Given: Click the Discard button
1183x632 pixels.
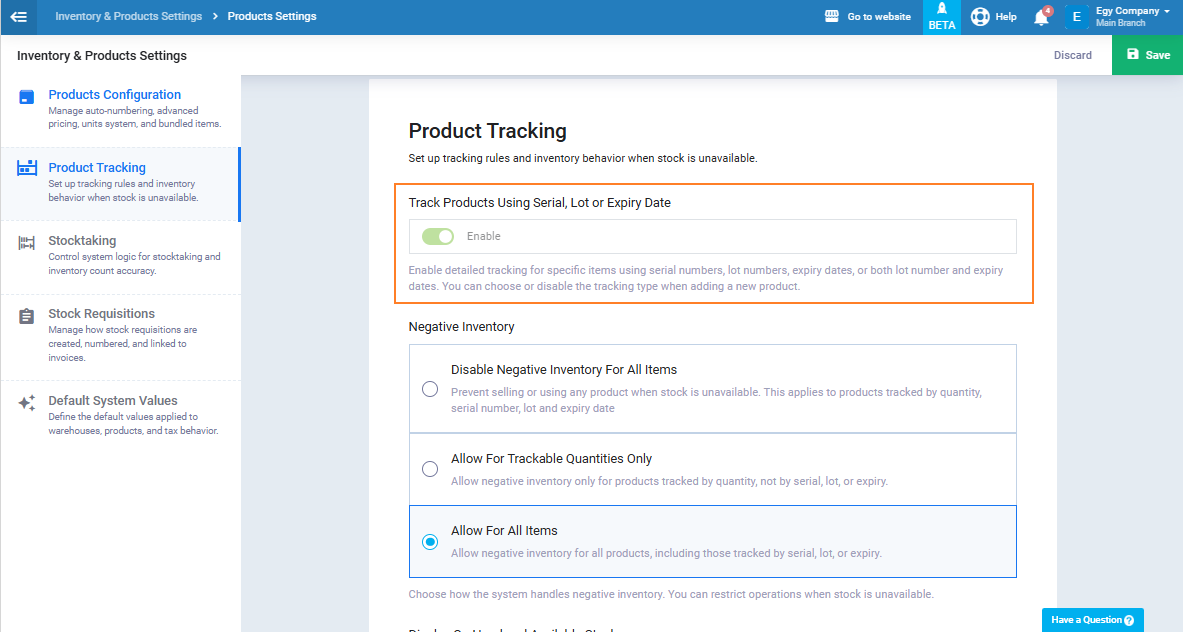Looking at the screenshot, I should [1072, 55].
